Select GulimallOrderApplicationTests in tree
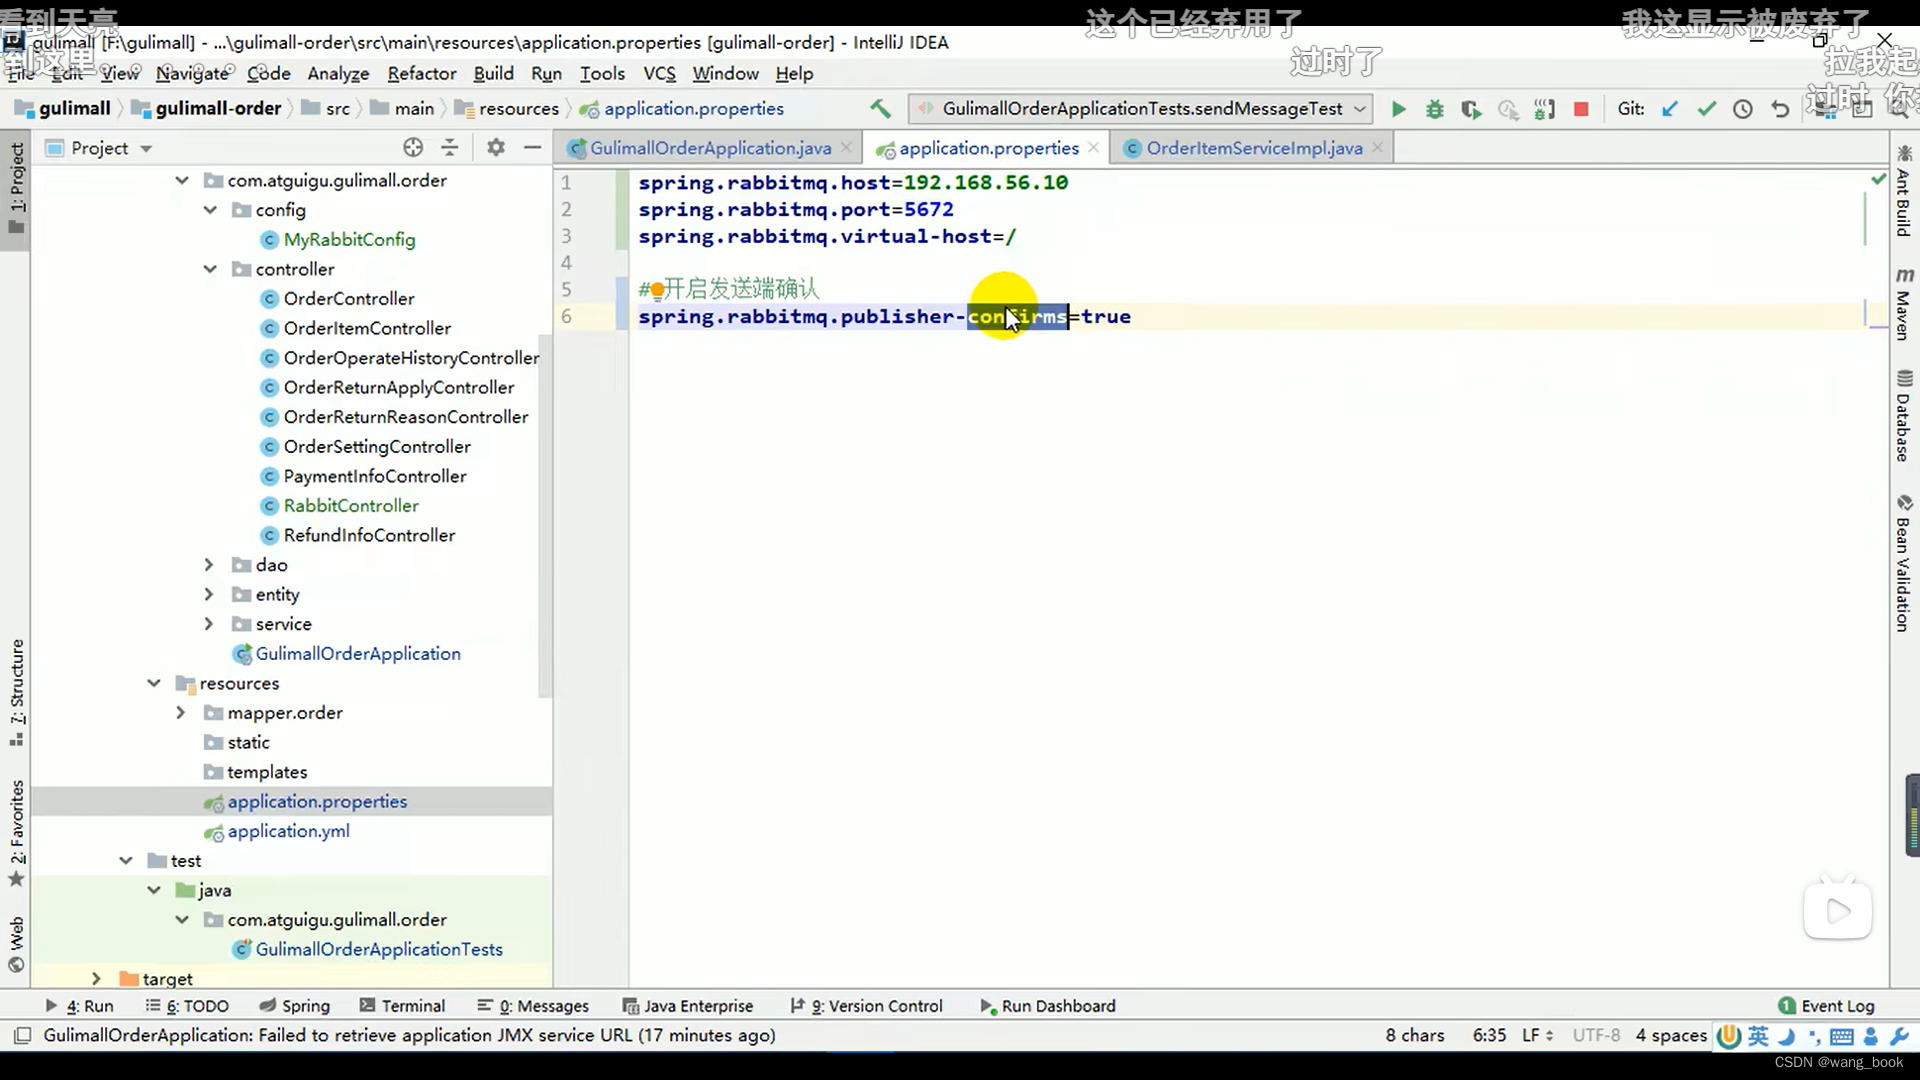This screenshot has height=1080, width=1920. click(379, 950)
